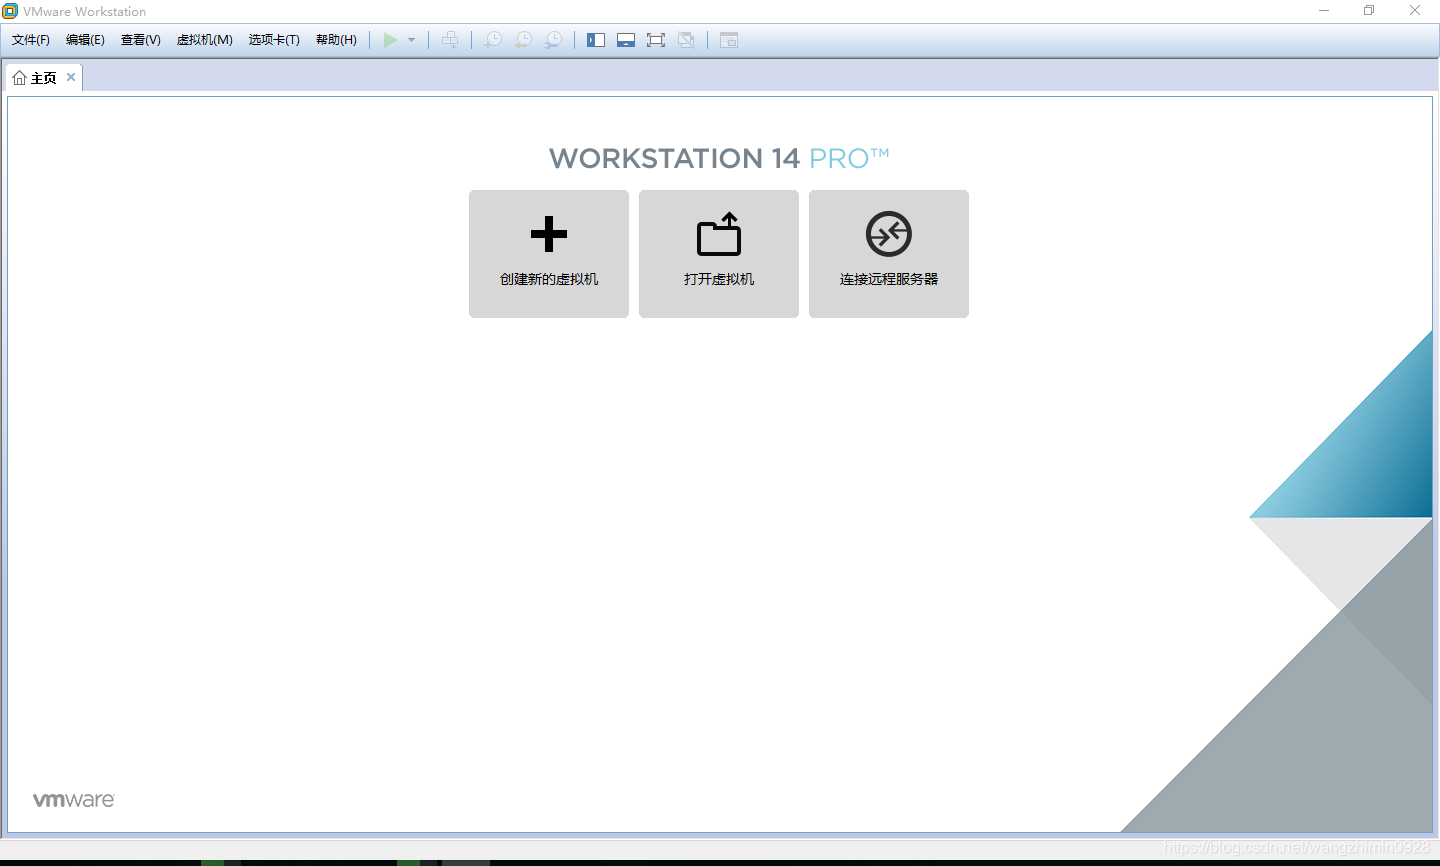Click the green Power On play icon
This screenshot has height=866, width=1440.
[391, 40]
